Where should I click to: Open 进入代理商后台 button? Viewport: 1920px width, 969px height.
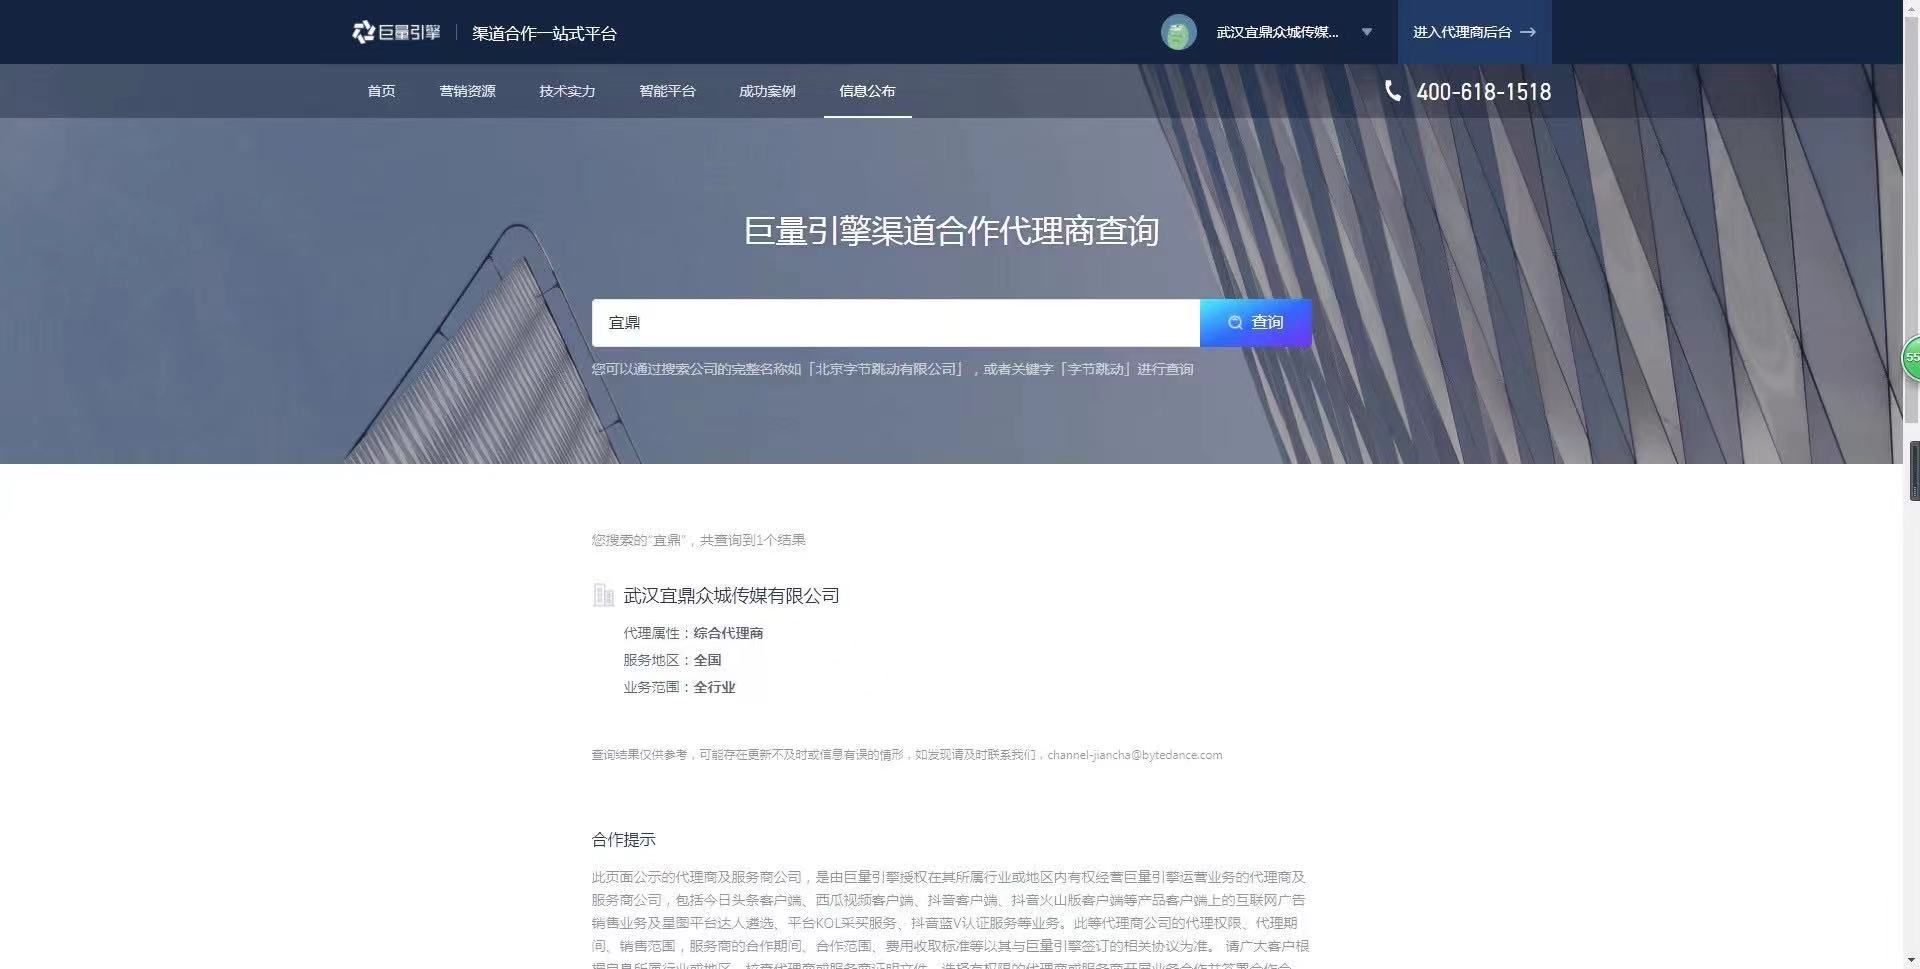[1473, 32]
